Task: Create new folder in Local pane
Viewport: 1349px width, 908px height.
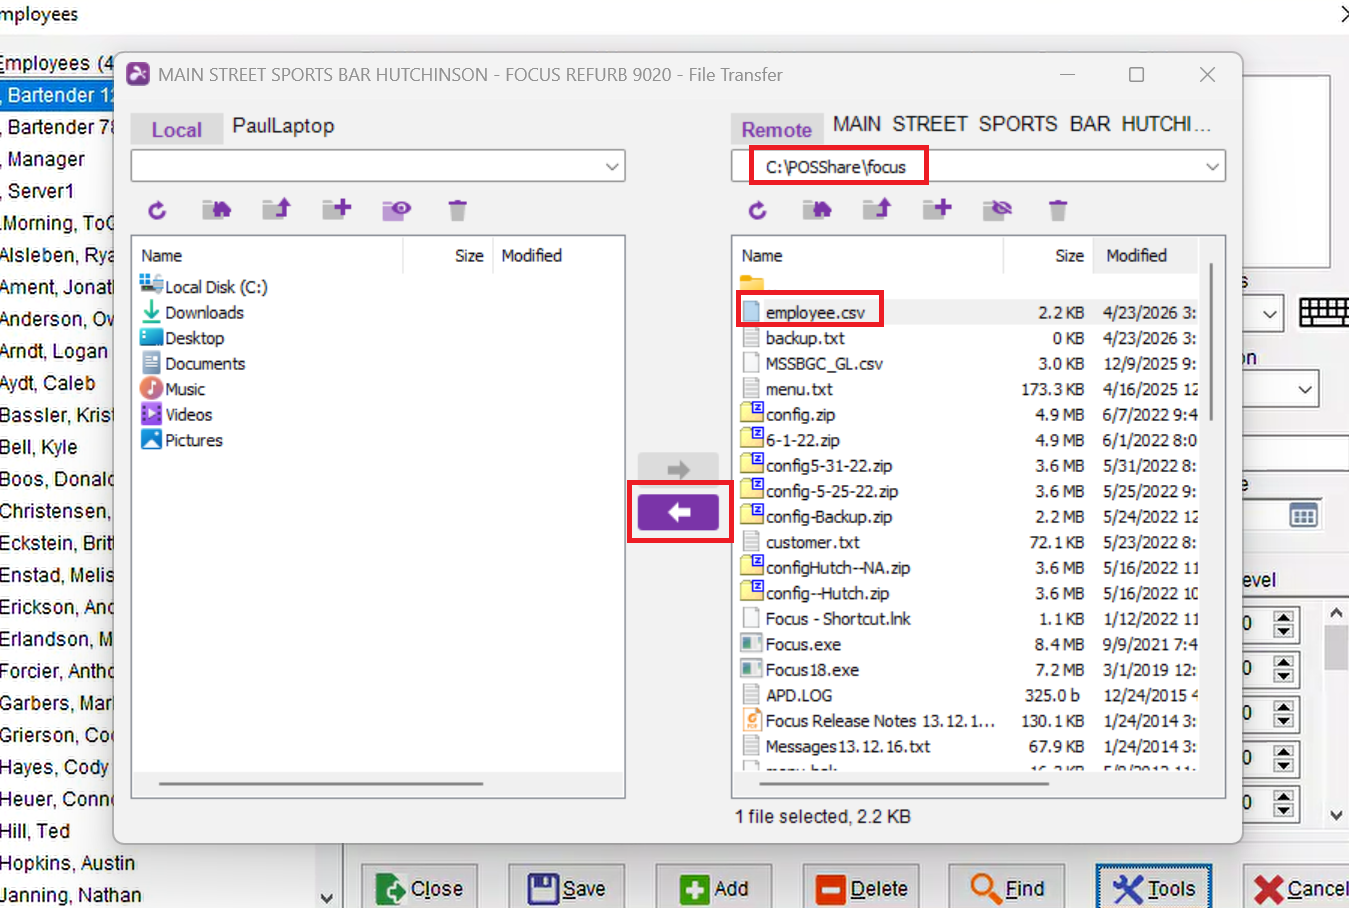Action: click(x=337, y=209)
